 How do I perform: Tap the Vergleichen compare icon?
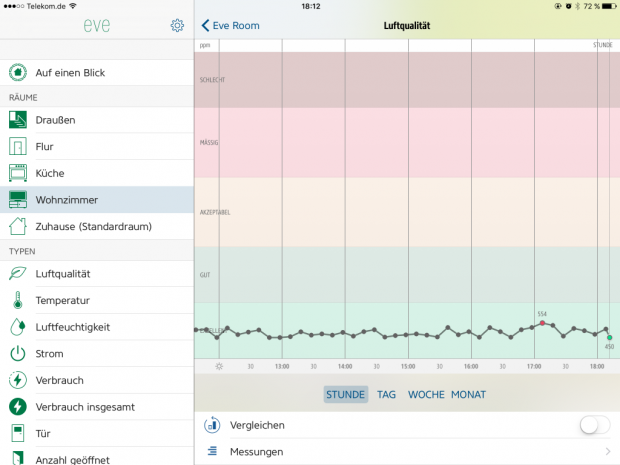point(212,425)
